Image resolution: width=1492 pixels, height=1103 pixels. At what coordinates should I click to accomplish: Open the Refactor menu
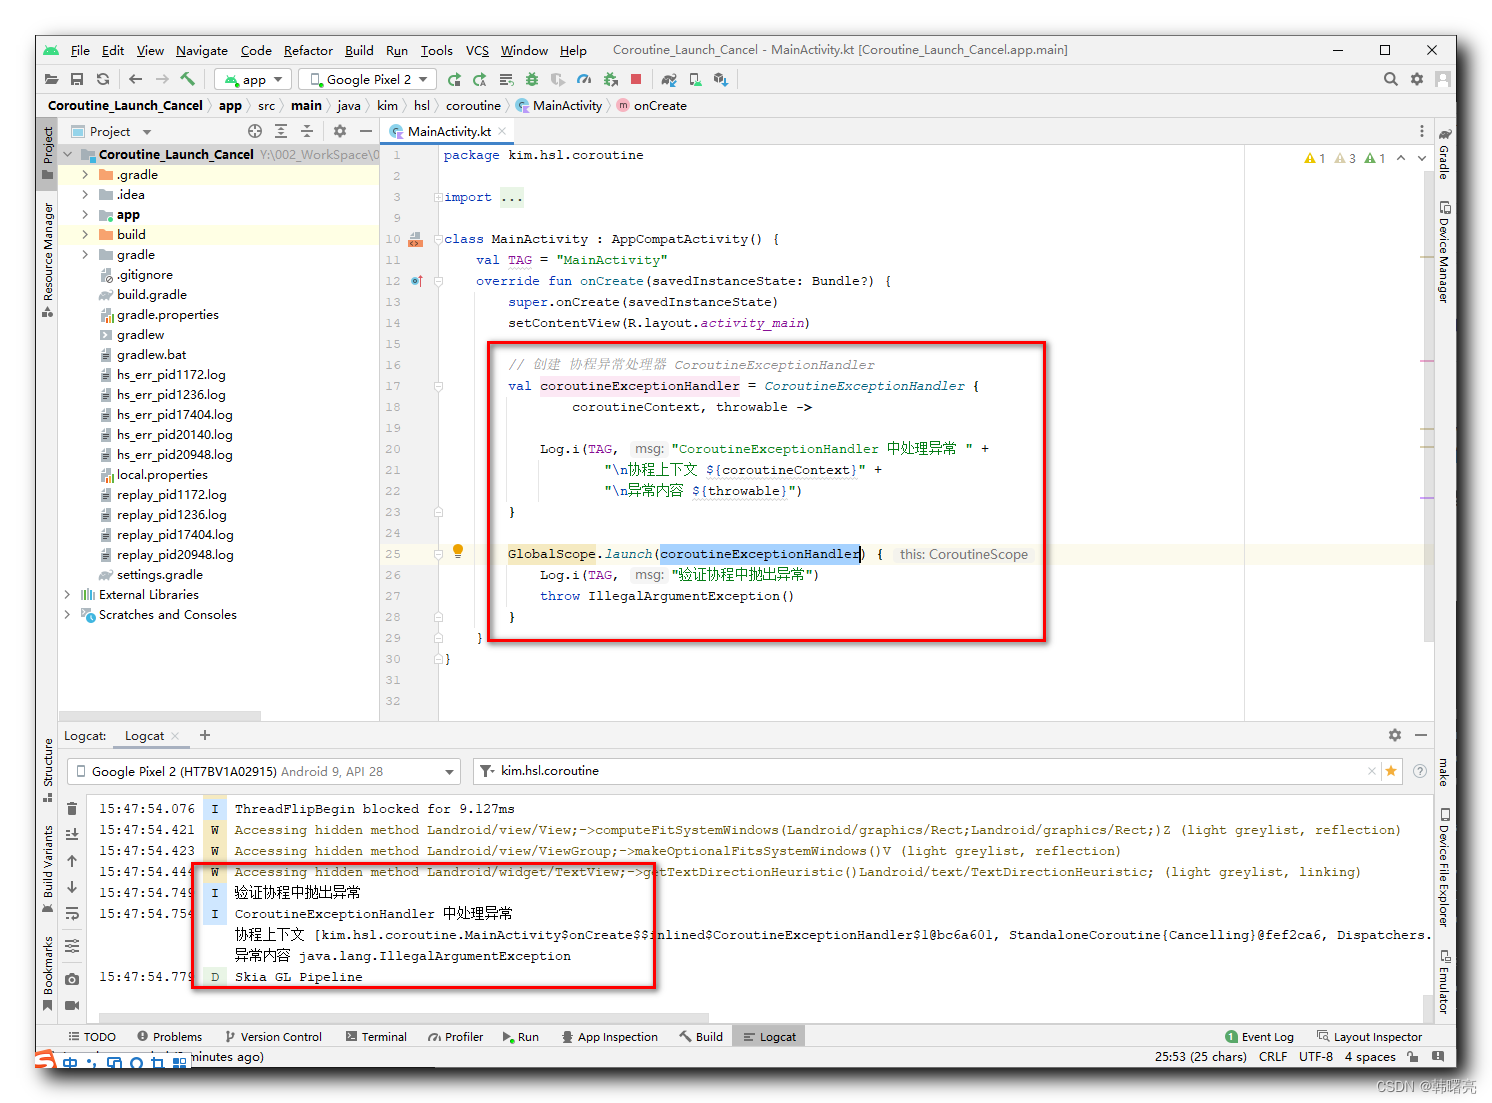308,50
